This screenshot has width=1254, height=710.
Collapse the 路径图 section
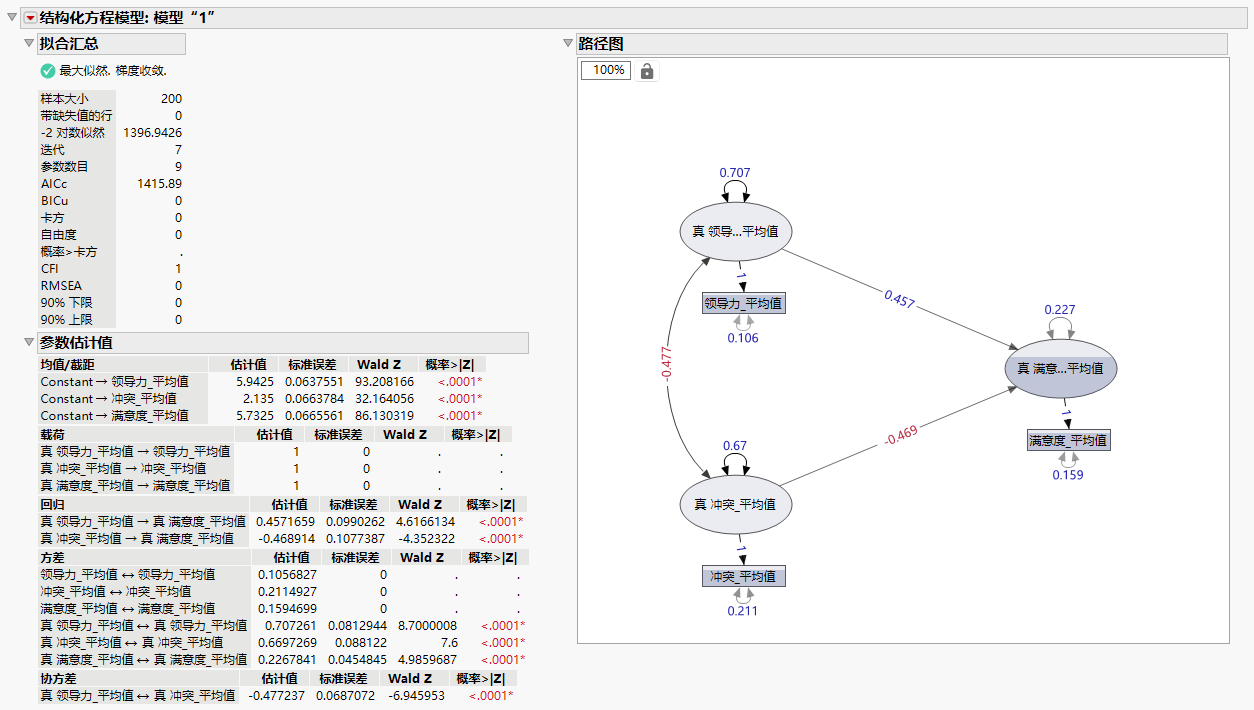click(x=568, y=44)
